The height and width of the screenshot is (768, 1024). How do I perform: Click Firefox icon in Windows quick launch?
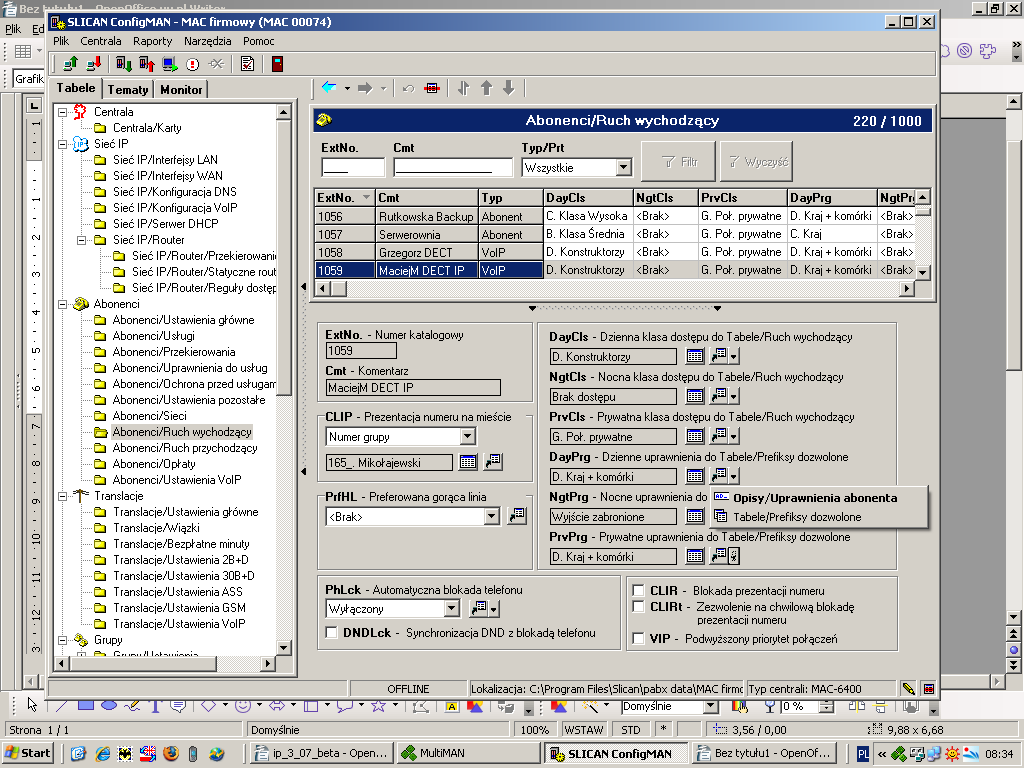click(171, 753)
